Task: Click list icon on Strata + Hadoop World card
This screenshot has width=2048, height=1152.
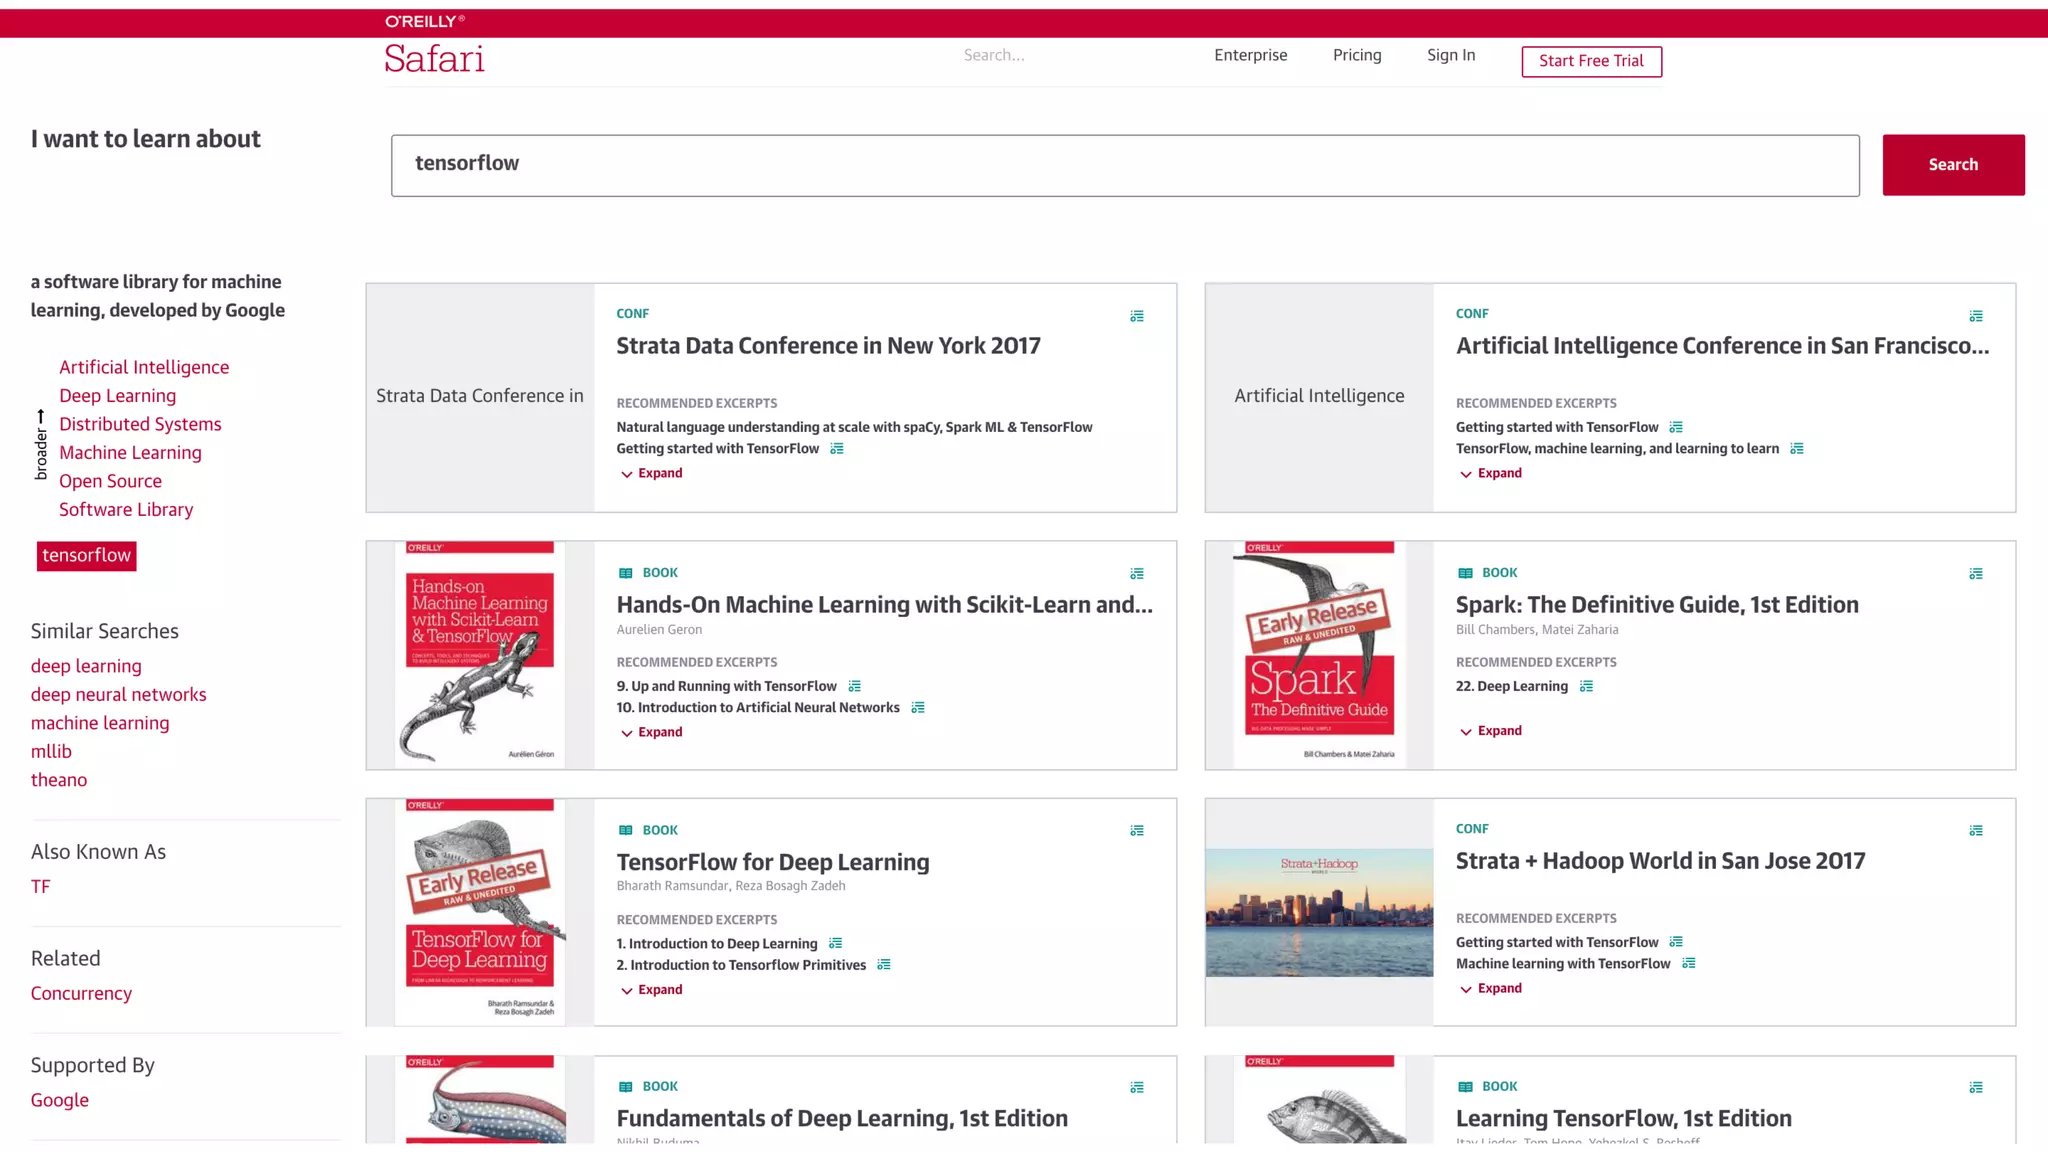Action: (x=1976, y=831)
